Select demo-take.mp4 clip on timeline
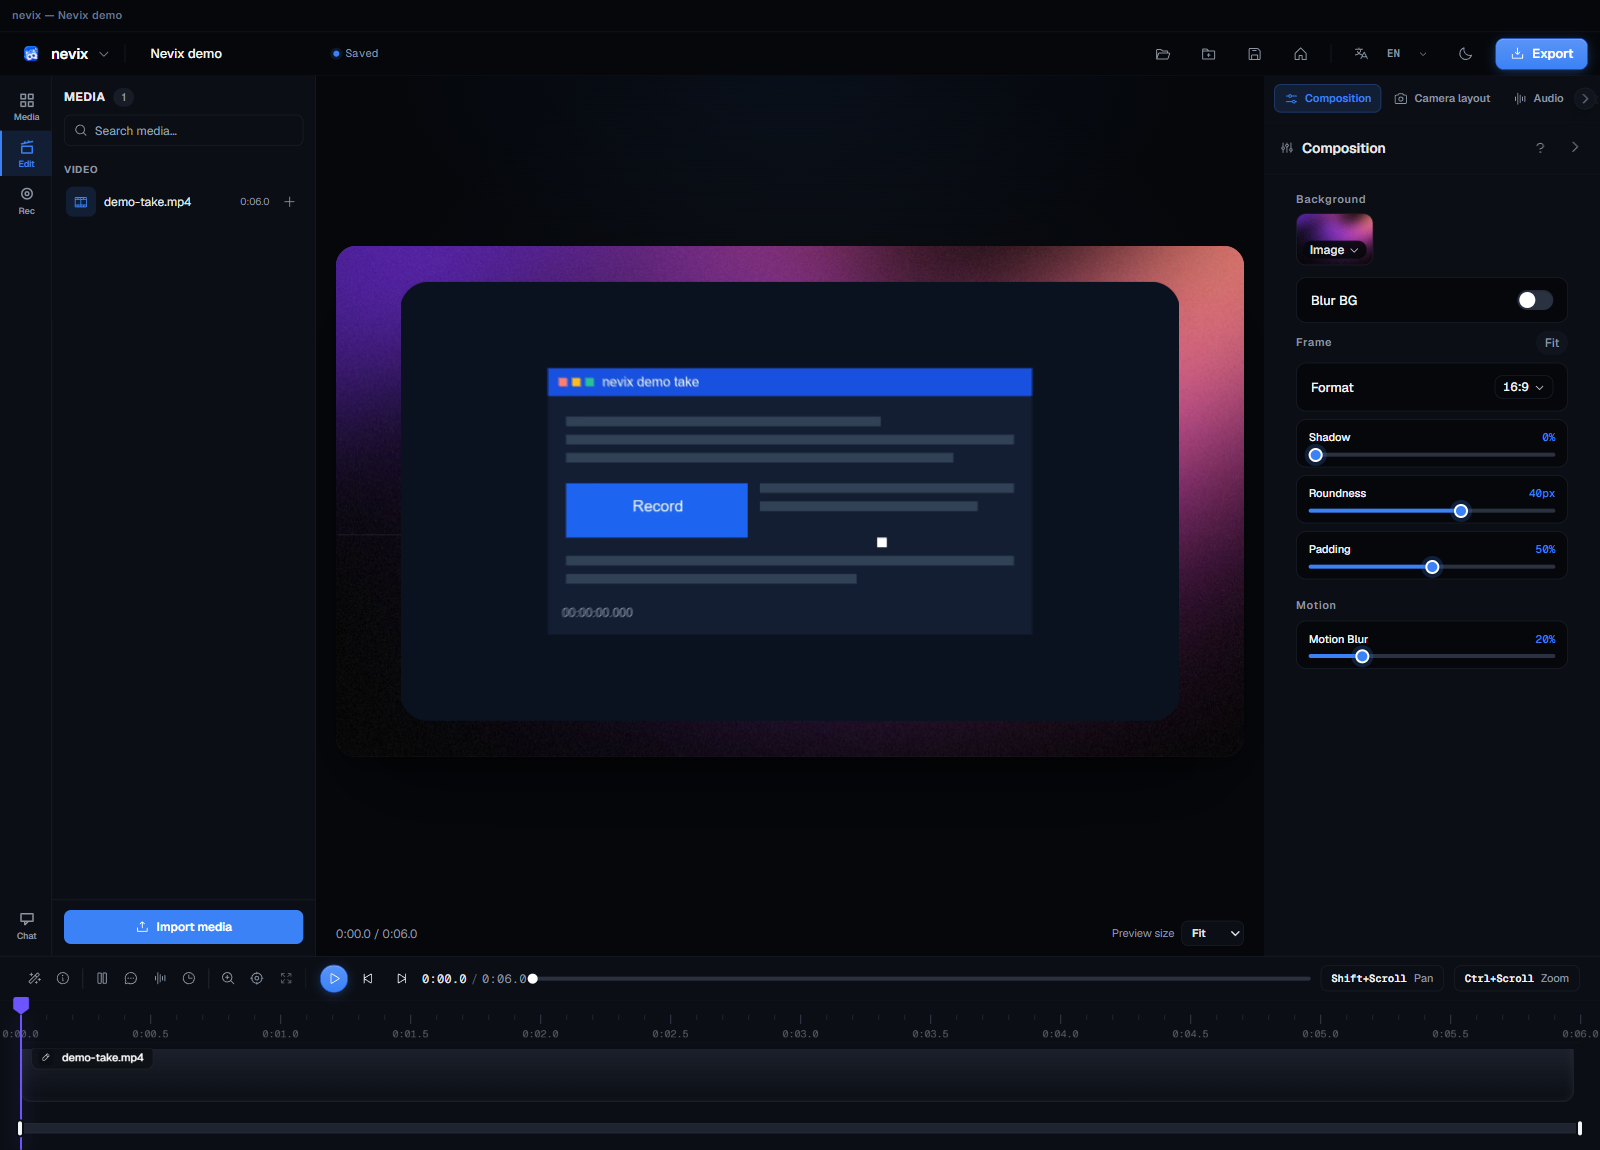 [797, 1075]
